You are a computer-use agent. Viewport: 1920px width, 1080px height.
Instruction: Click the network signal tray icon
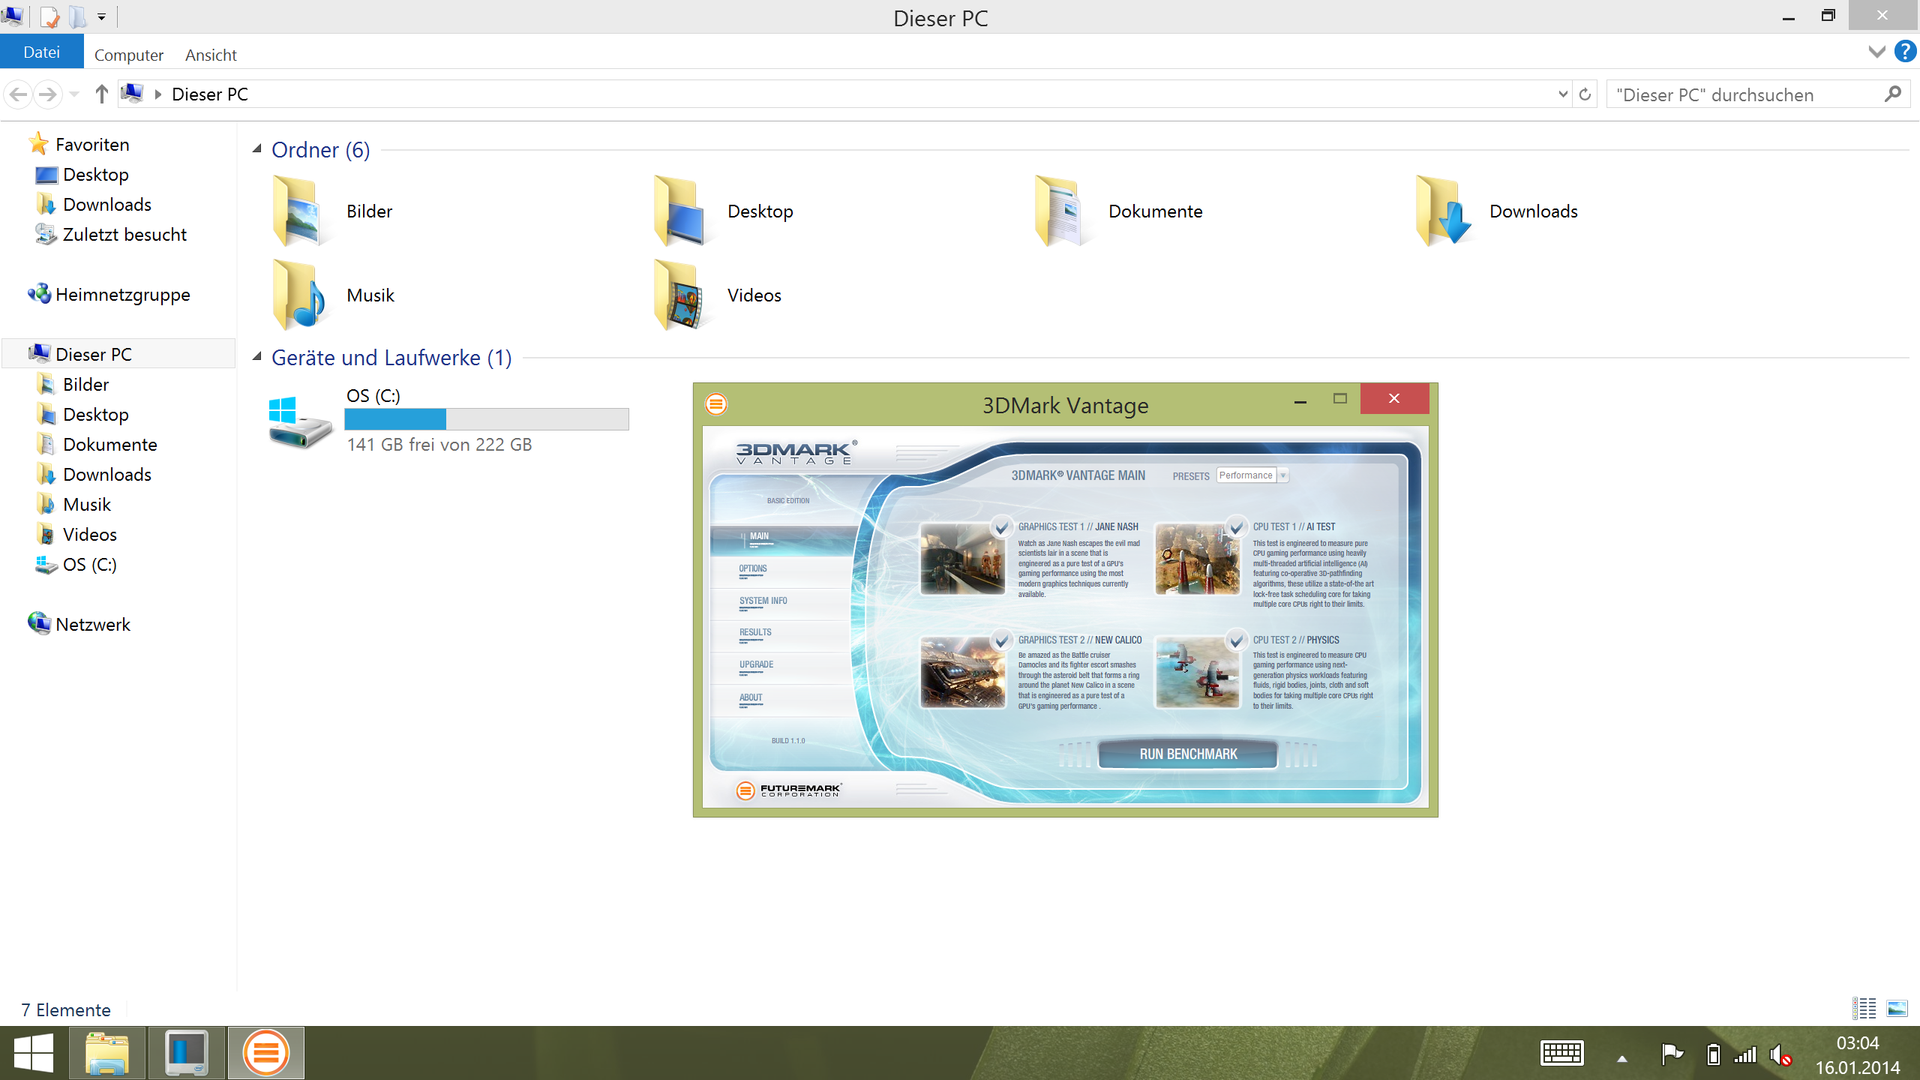pos(1745,1054)
